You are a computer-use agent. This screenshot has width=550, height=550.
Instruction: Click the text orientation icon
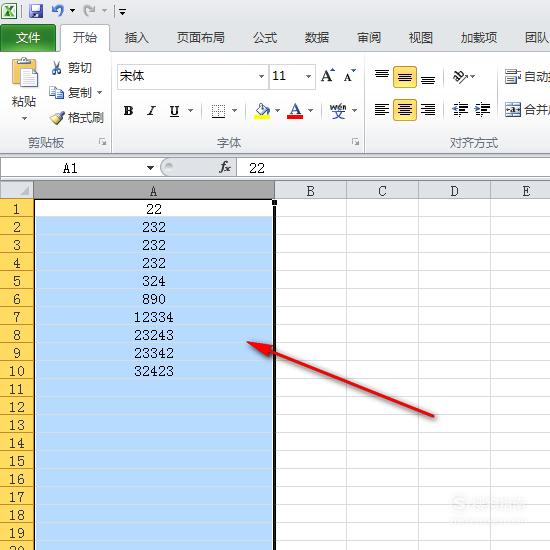[460, 76]
